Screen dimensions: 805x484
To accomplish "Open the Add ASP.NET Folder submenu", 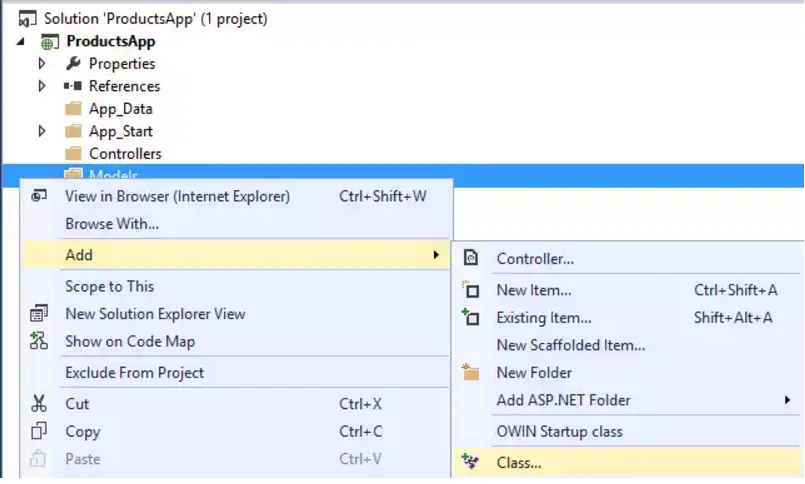I will click(x=564, y=400).
